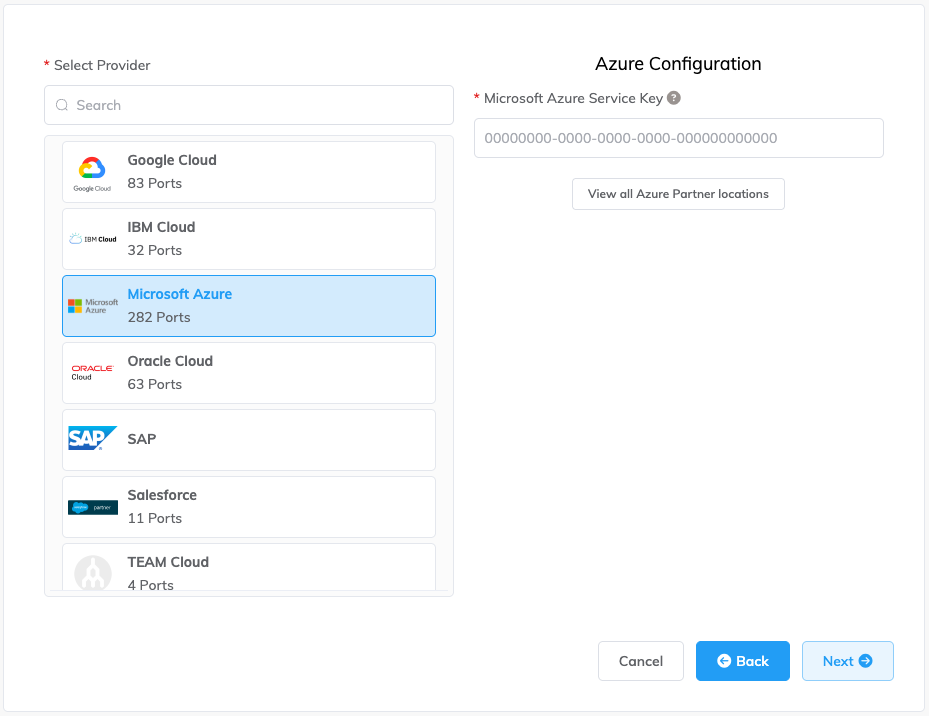Image resolution: width=929 pixels, height=716 pixels.
Task: Click the back arrow icon on Back button
Action: pyautogui.click(x=725, y=660)
